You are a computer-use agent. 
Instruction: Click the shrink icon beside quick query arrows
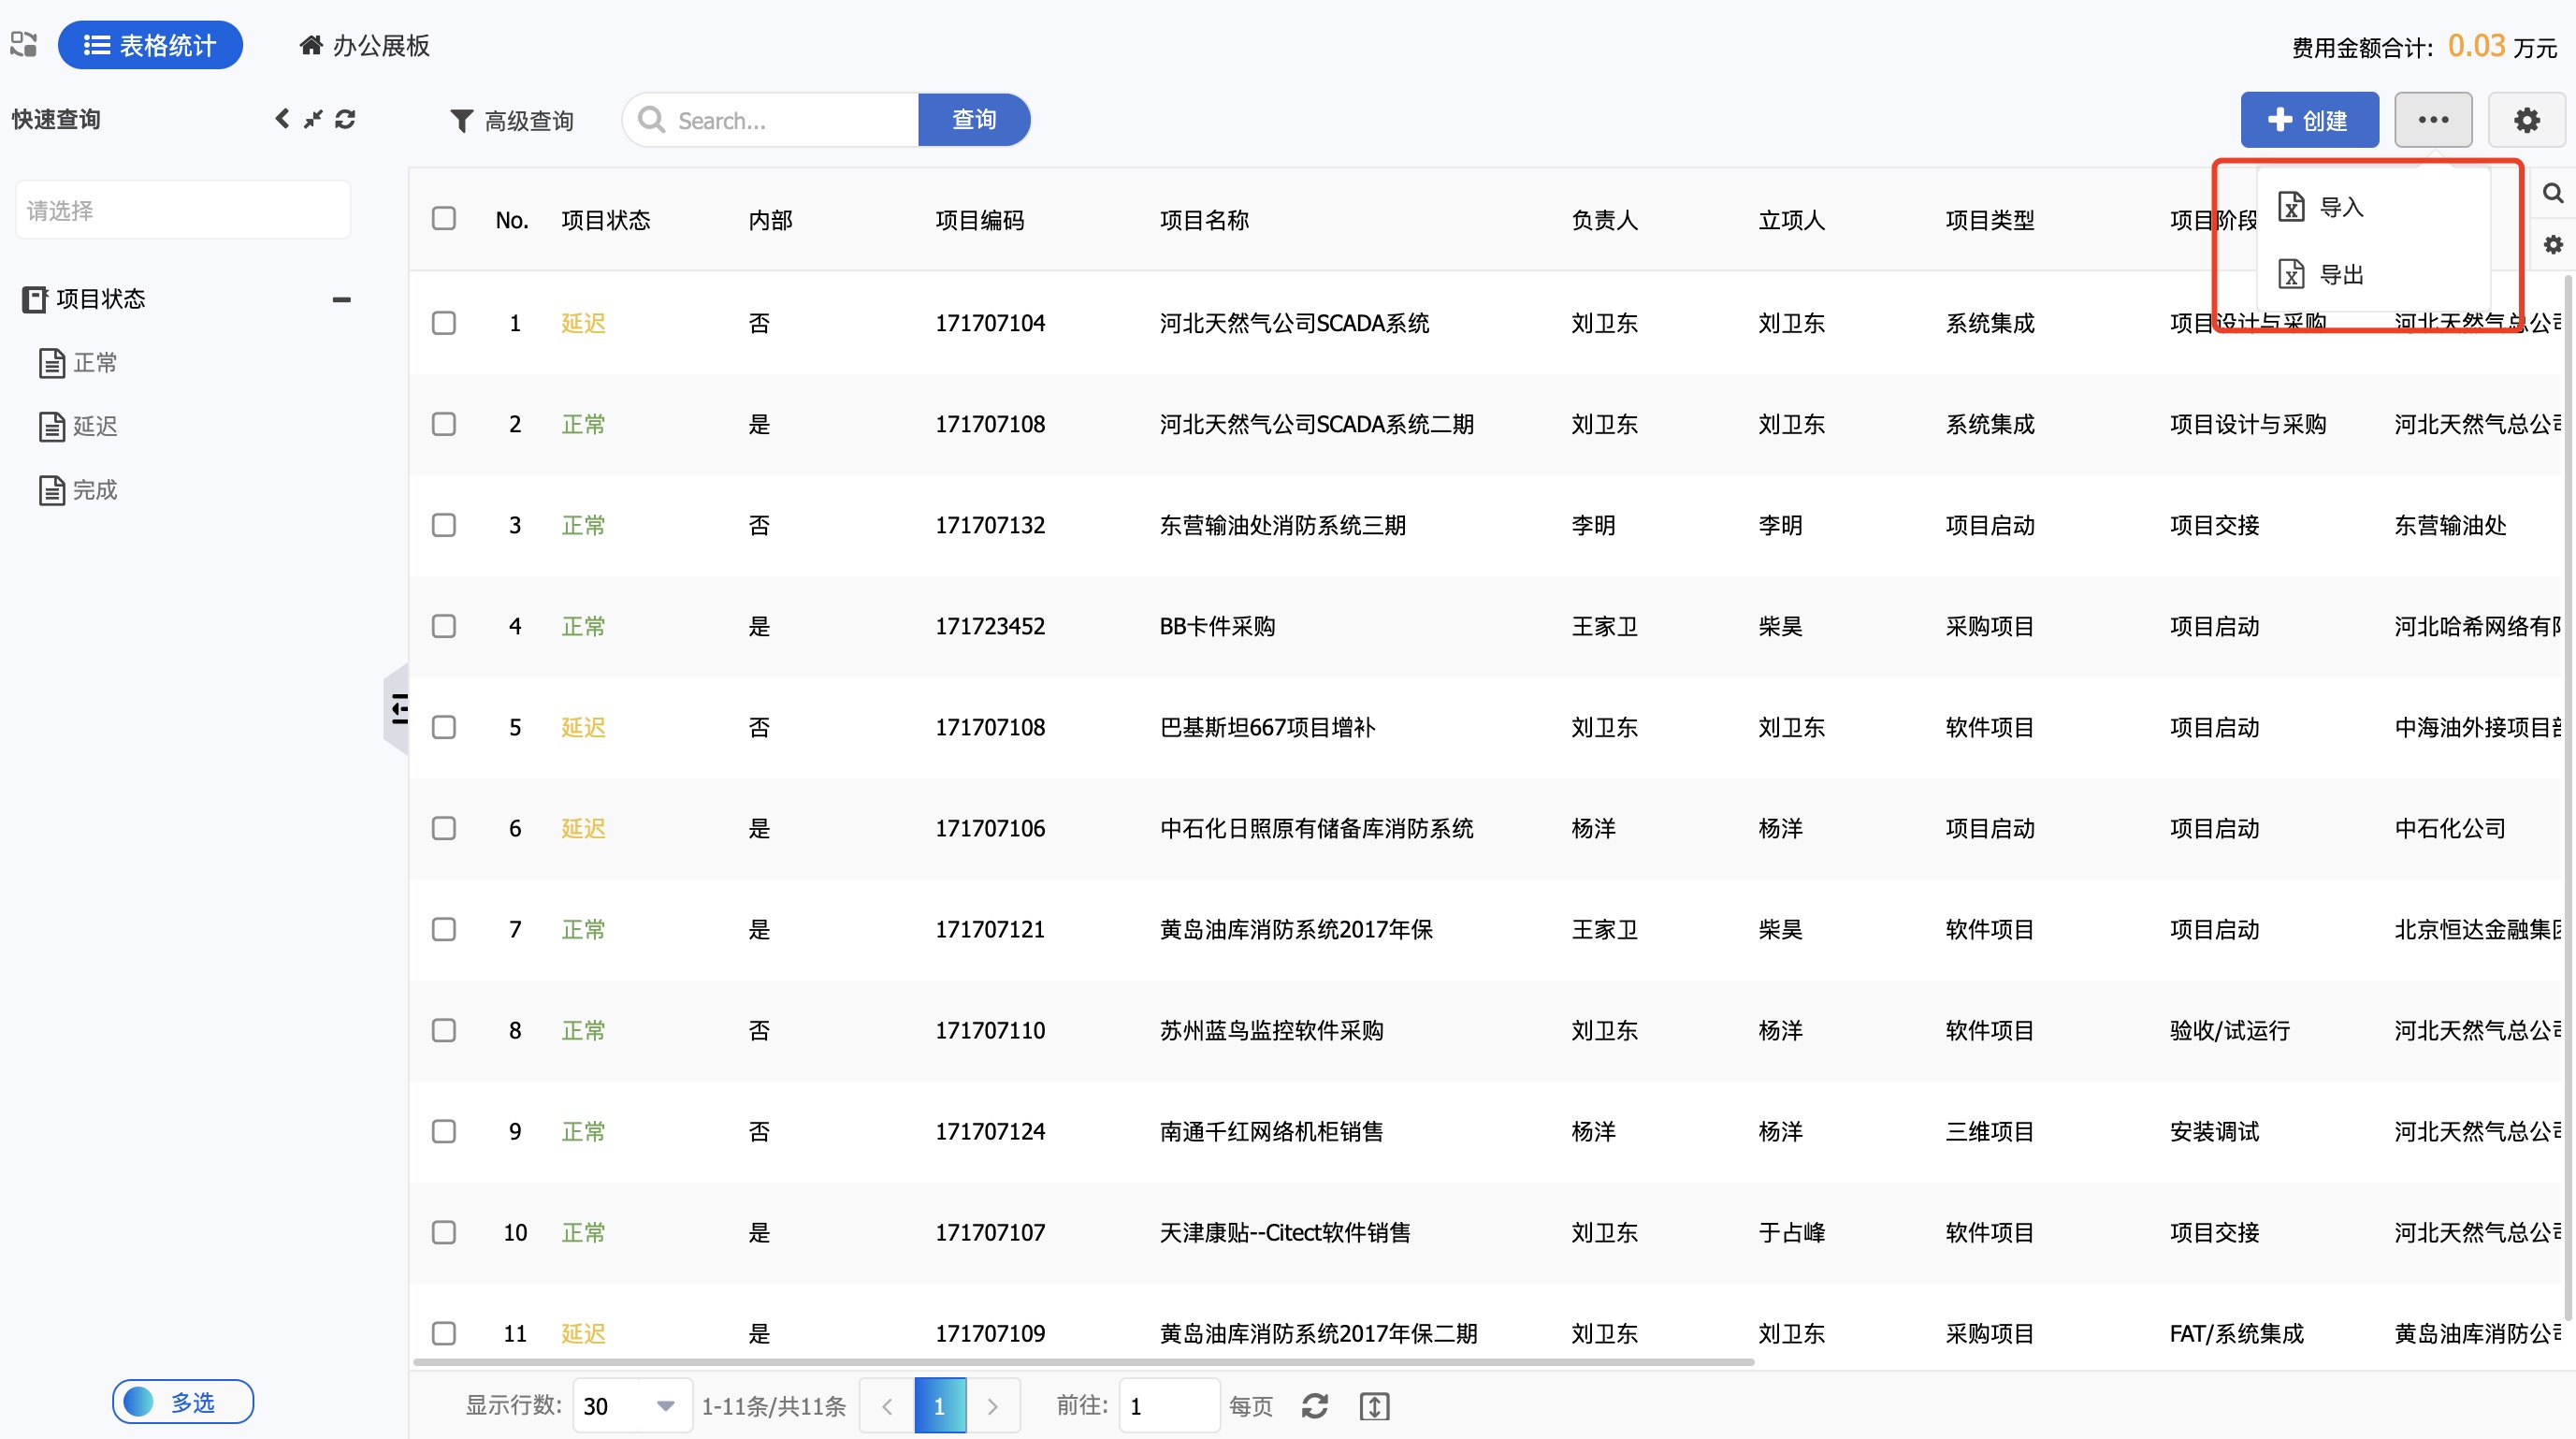coord(313,119)
